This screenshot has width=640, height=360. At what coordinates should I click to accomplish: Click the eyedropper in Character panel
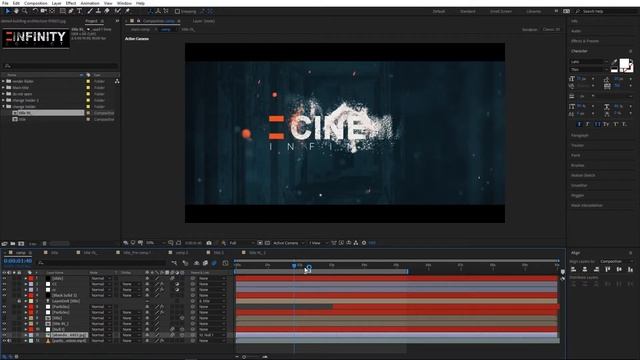[615, 62]
